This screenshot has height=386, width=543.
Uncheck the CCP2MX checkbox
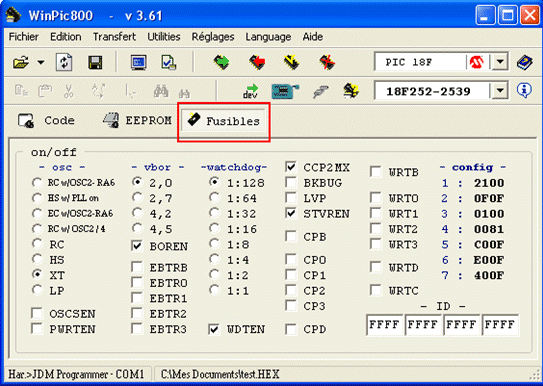click(x=291, y=167)
